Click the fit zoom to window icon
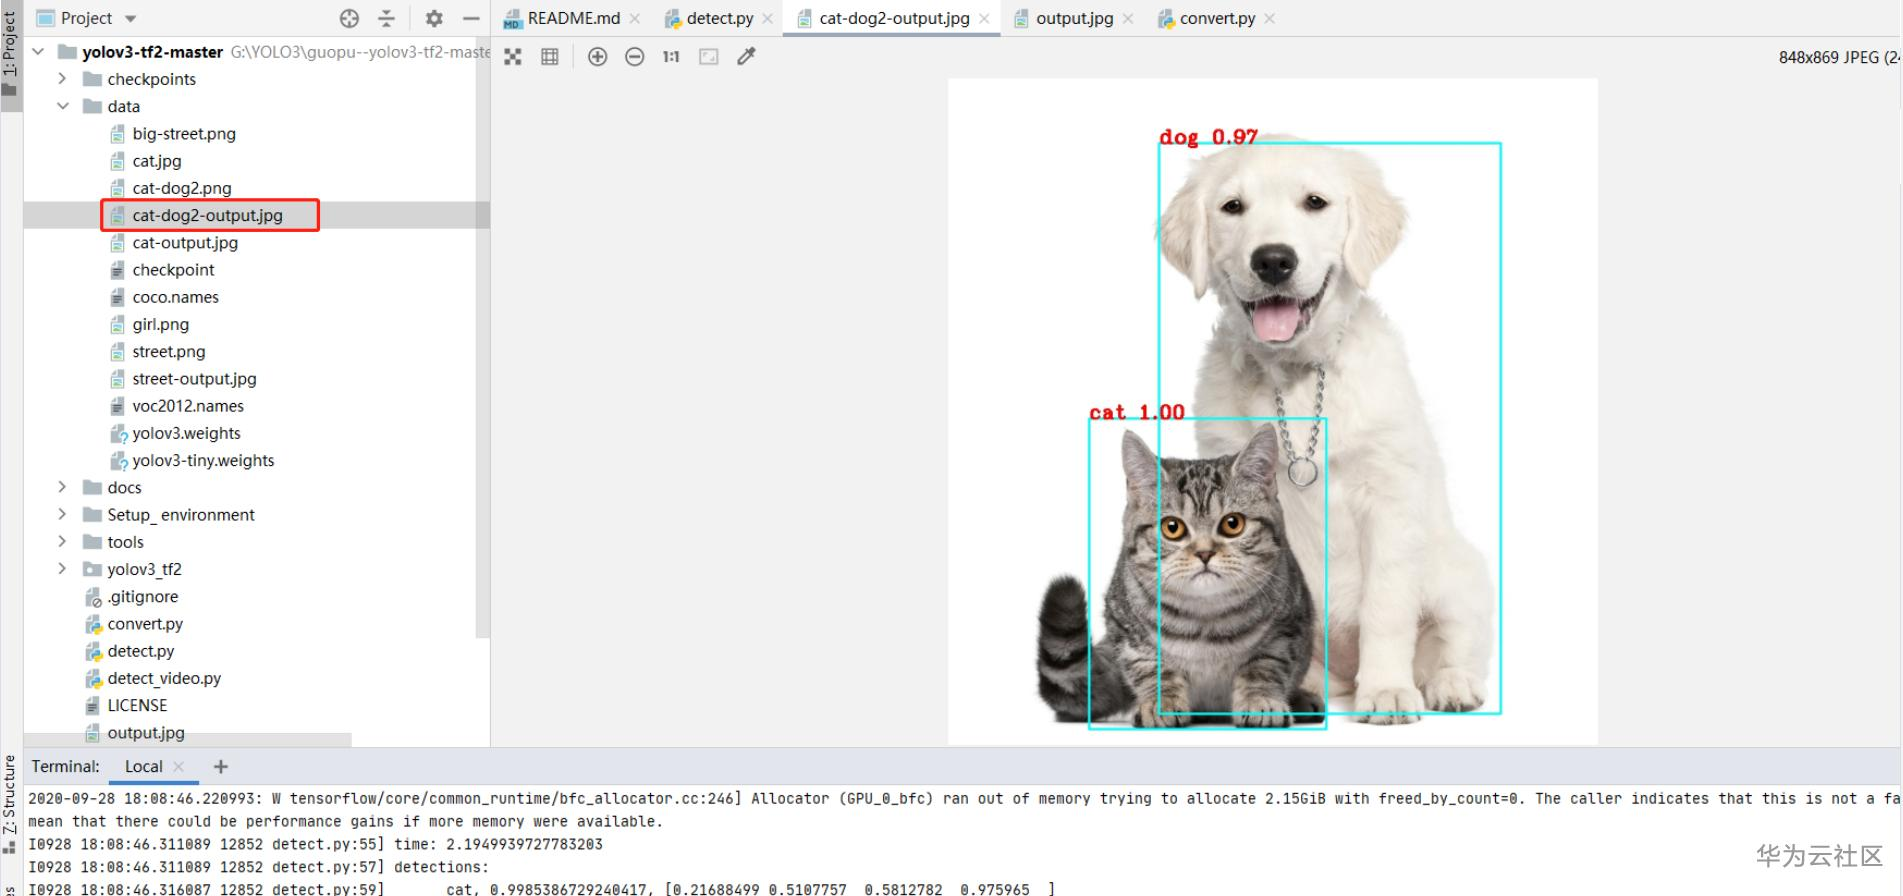Screen dimensions: 1903x896 coord(709,57)
